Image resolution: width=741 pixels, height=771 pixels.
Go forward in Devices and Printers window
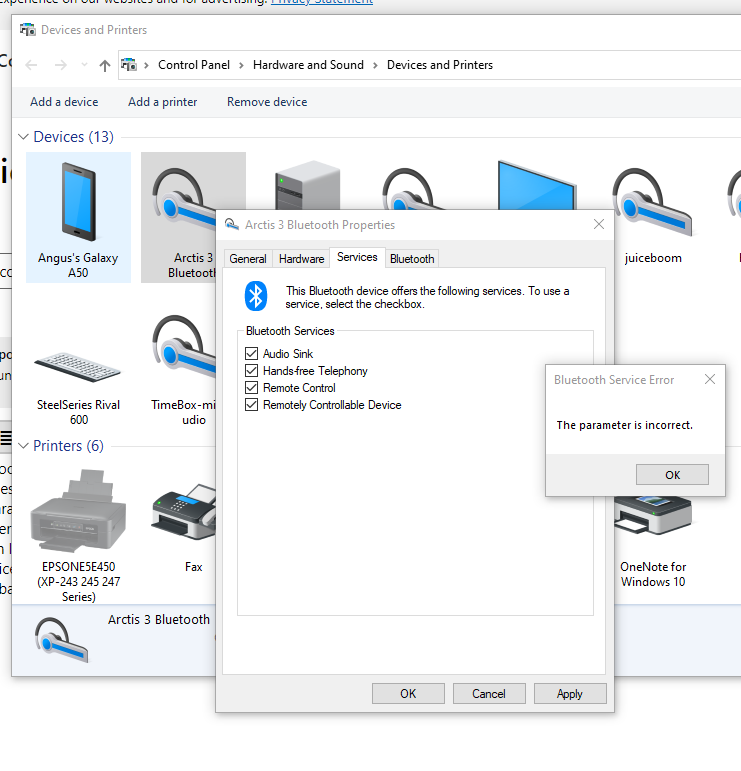pos(60,65)
